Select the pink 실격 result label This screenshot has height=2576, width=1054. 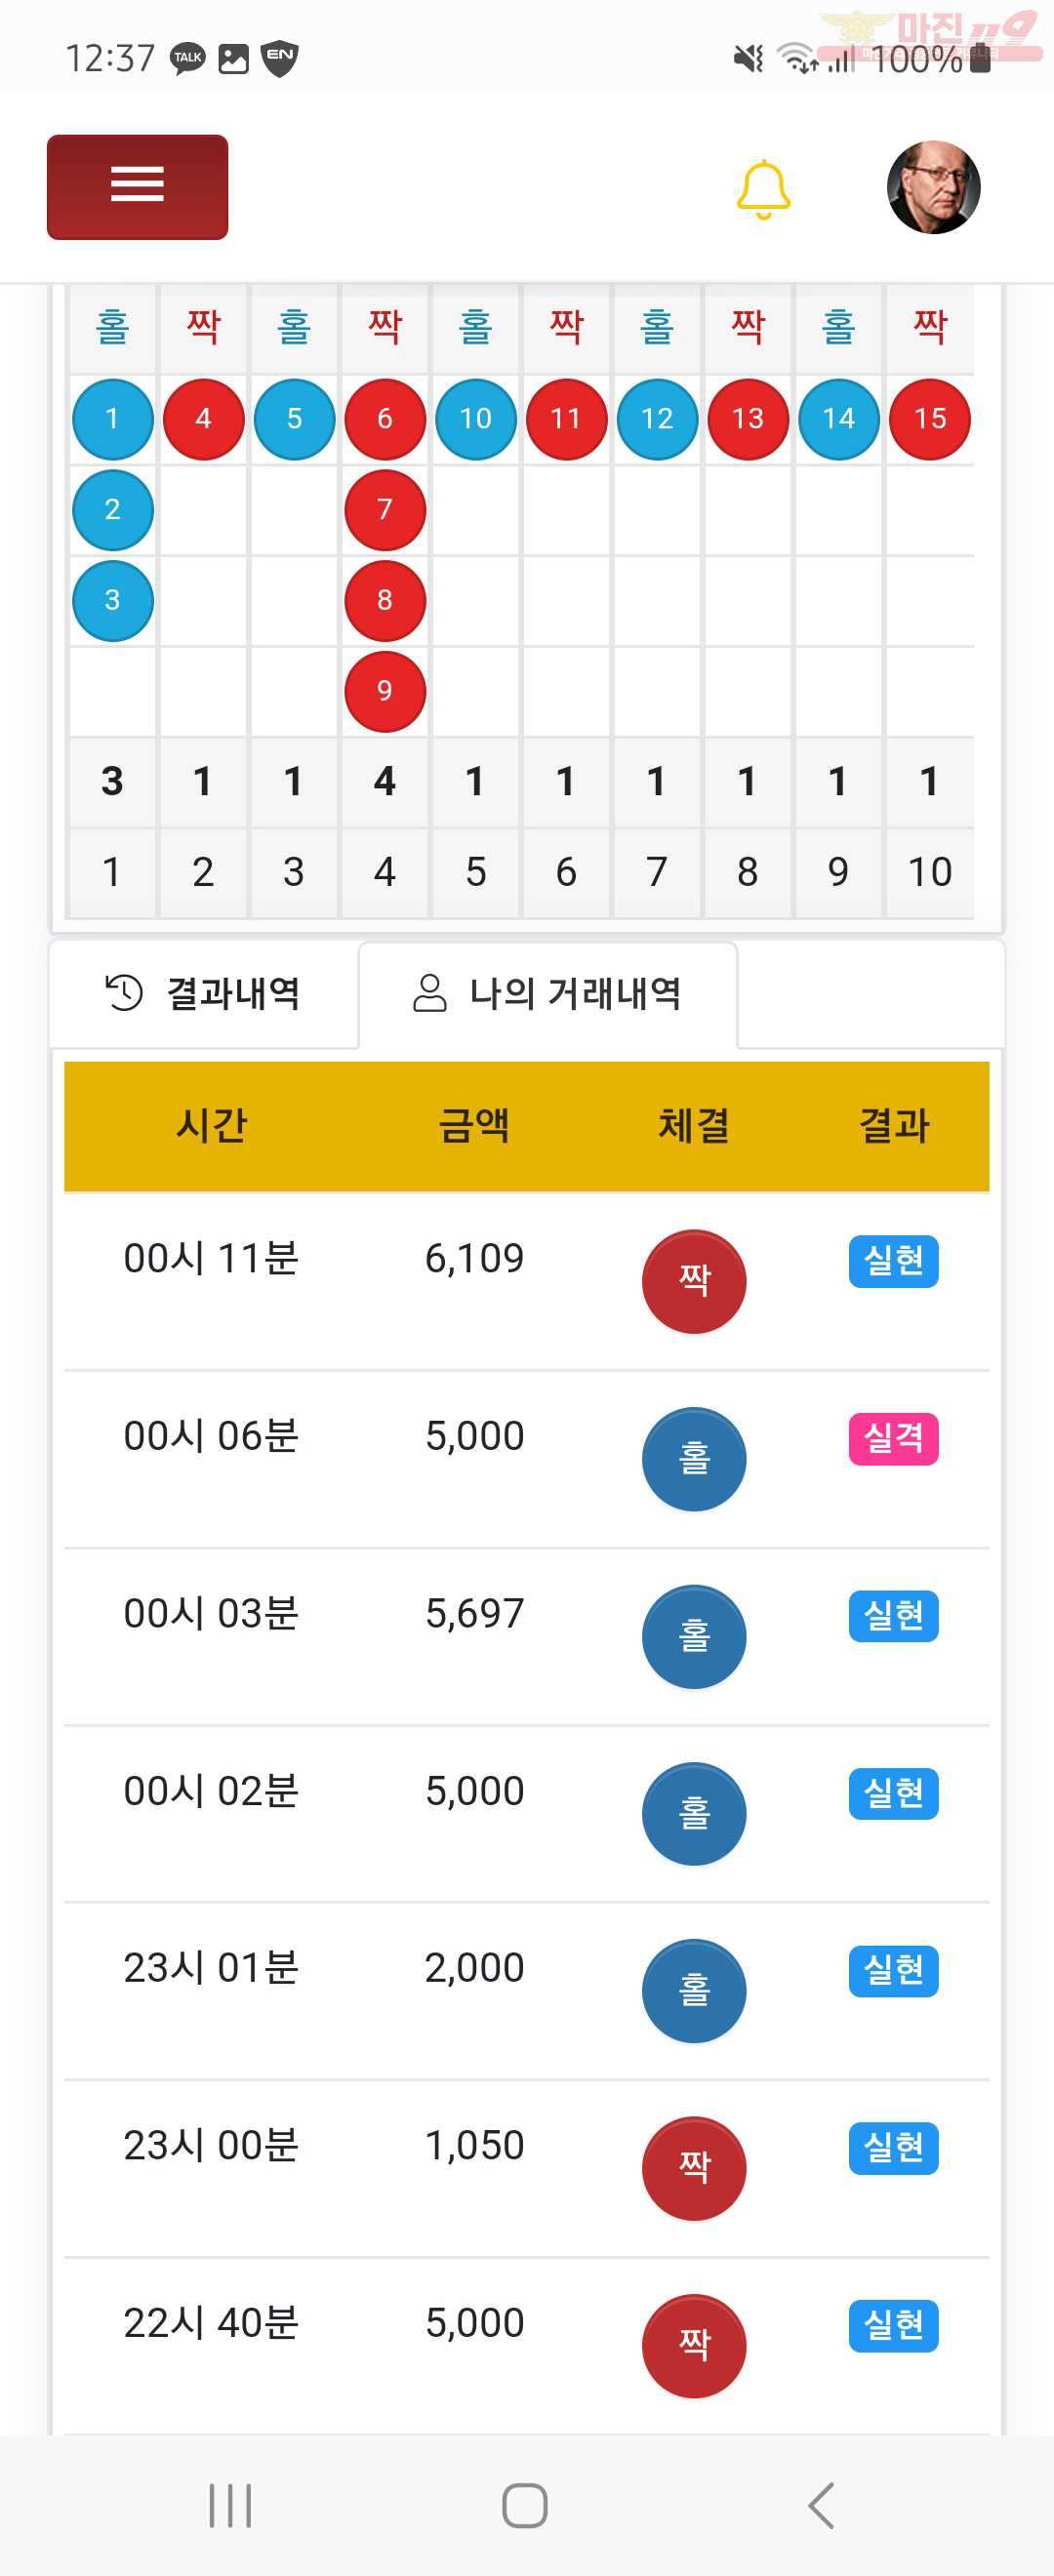[x=893, y=1439]
